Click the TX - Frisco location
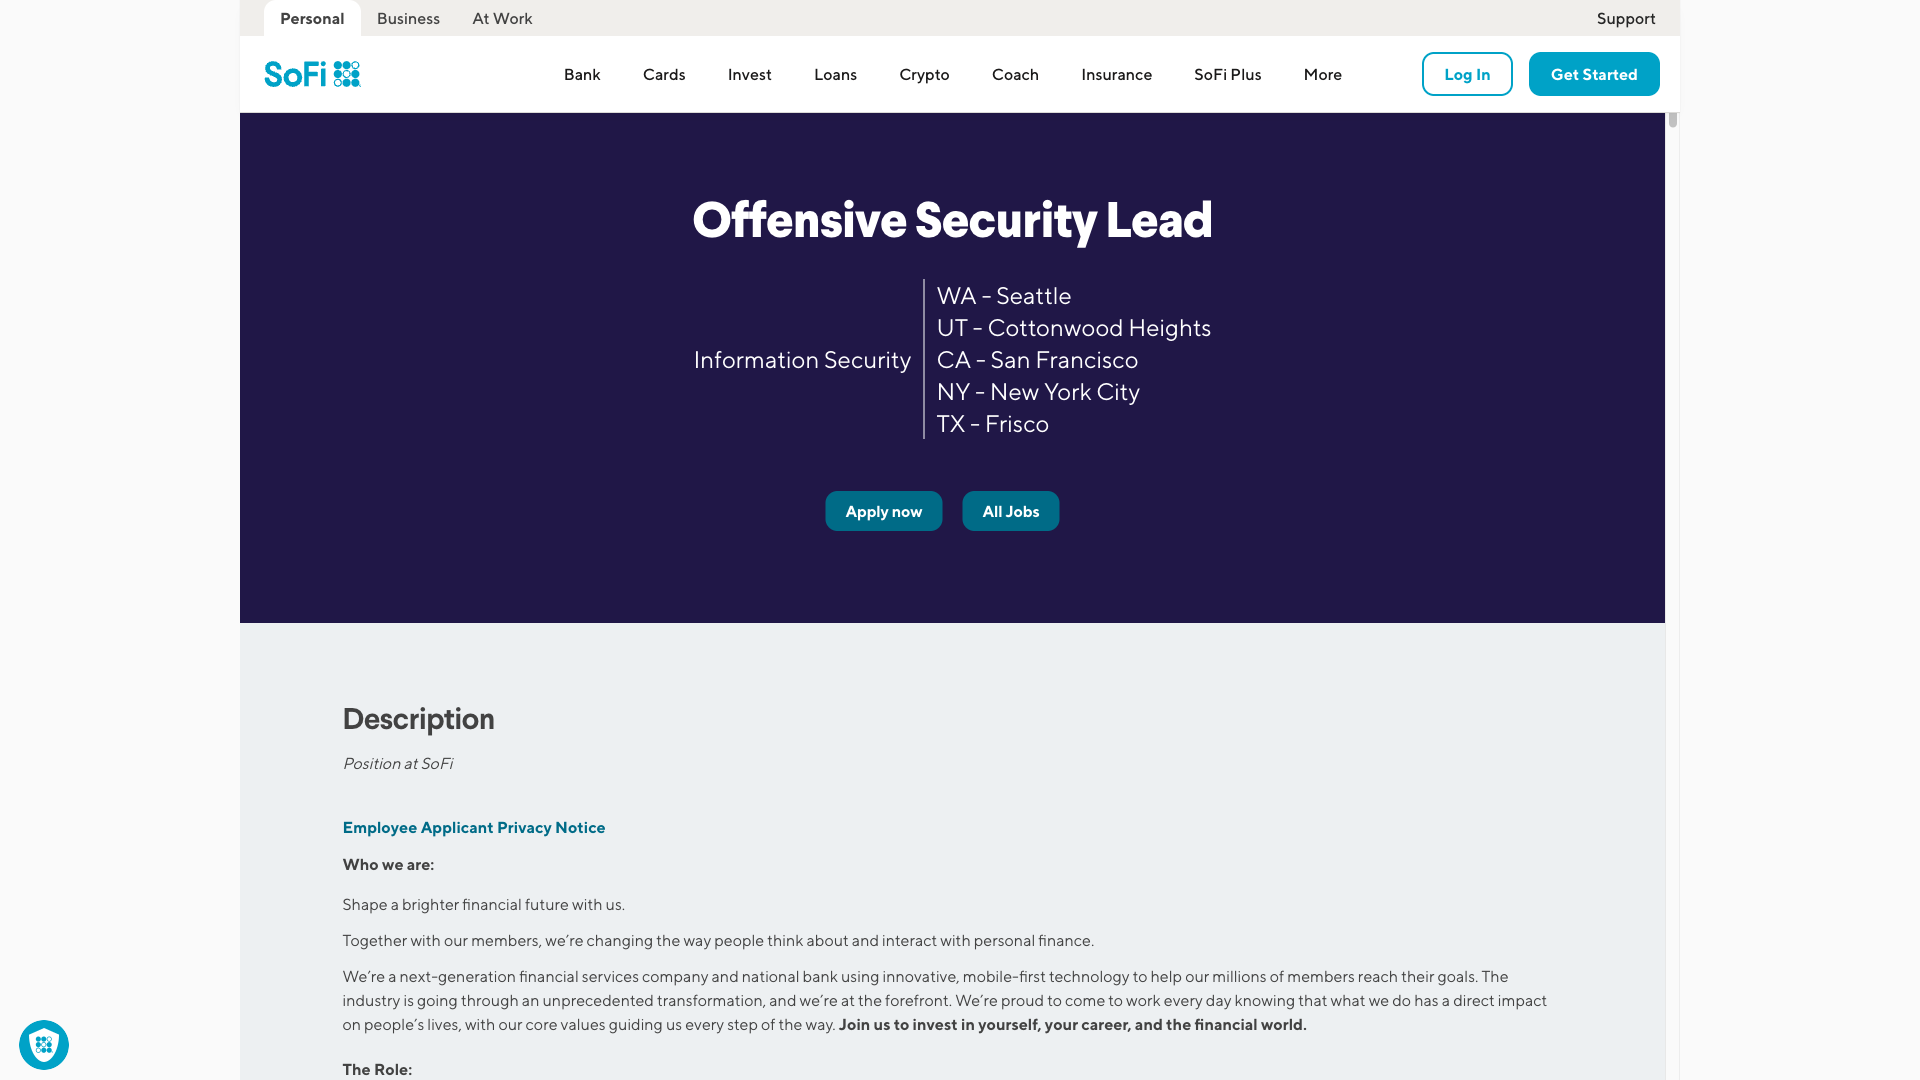The width and height of the screenshot is (1920, 1080). [x=992, y=424]
